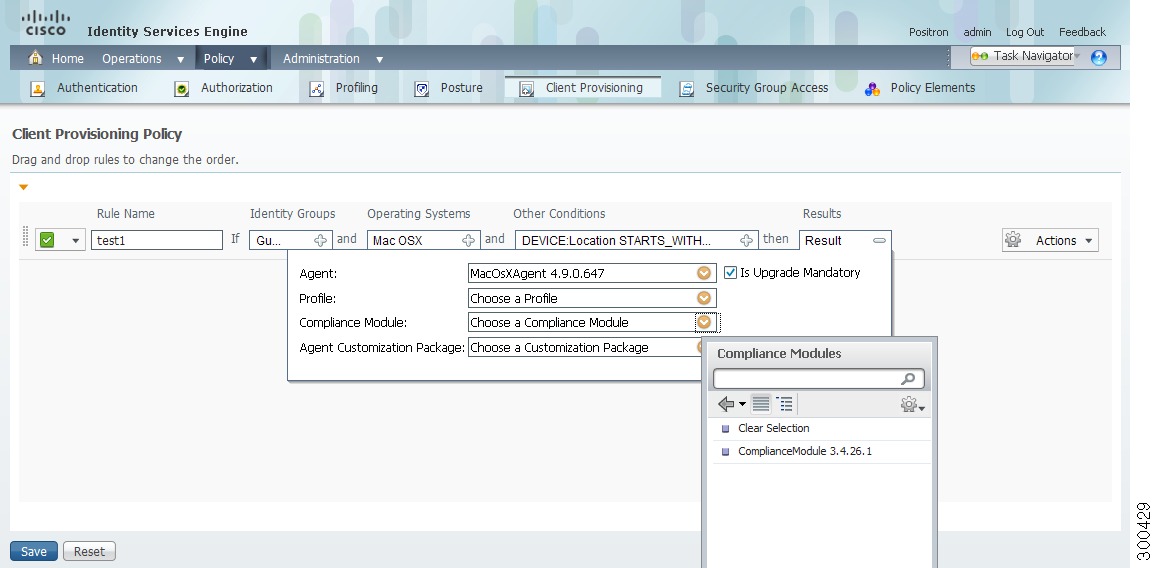Click the Policy Elements colored icon

click(872, 89)
